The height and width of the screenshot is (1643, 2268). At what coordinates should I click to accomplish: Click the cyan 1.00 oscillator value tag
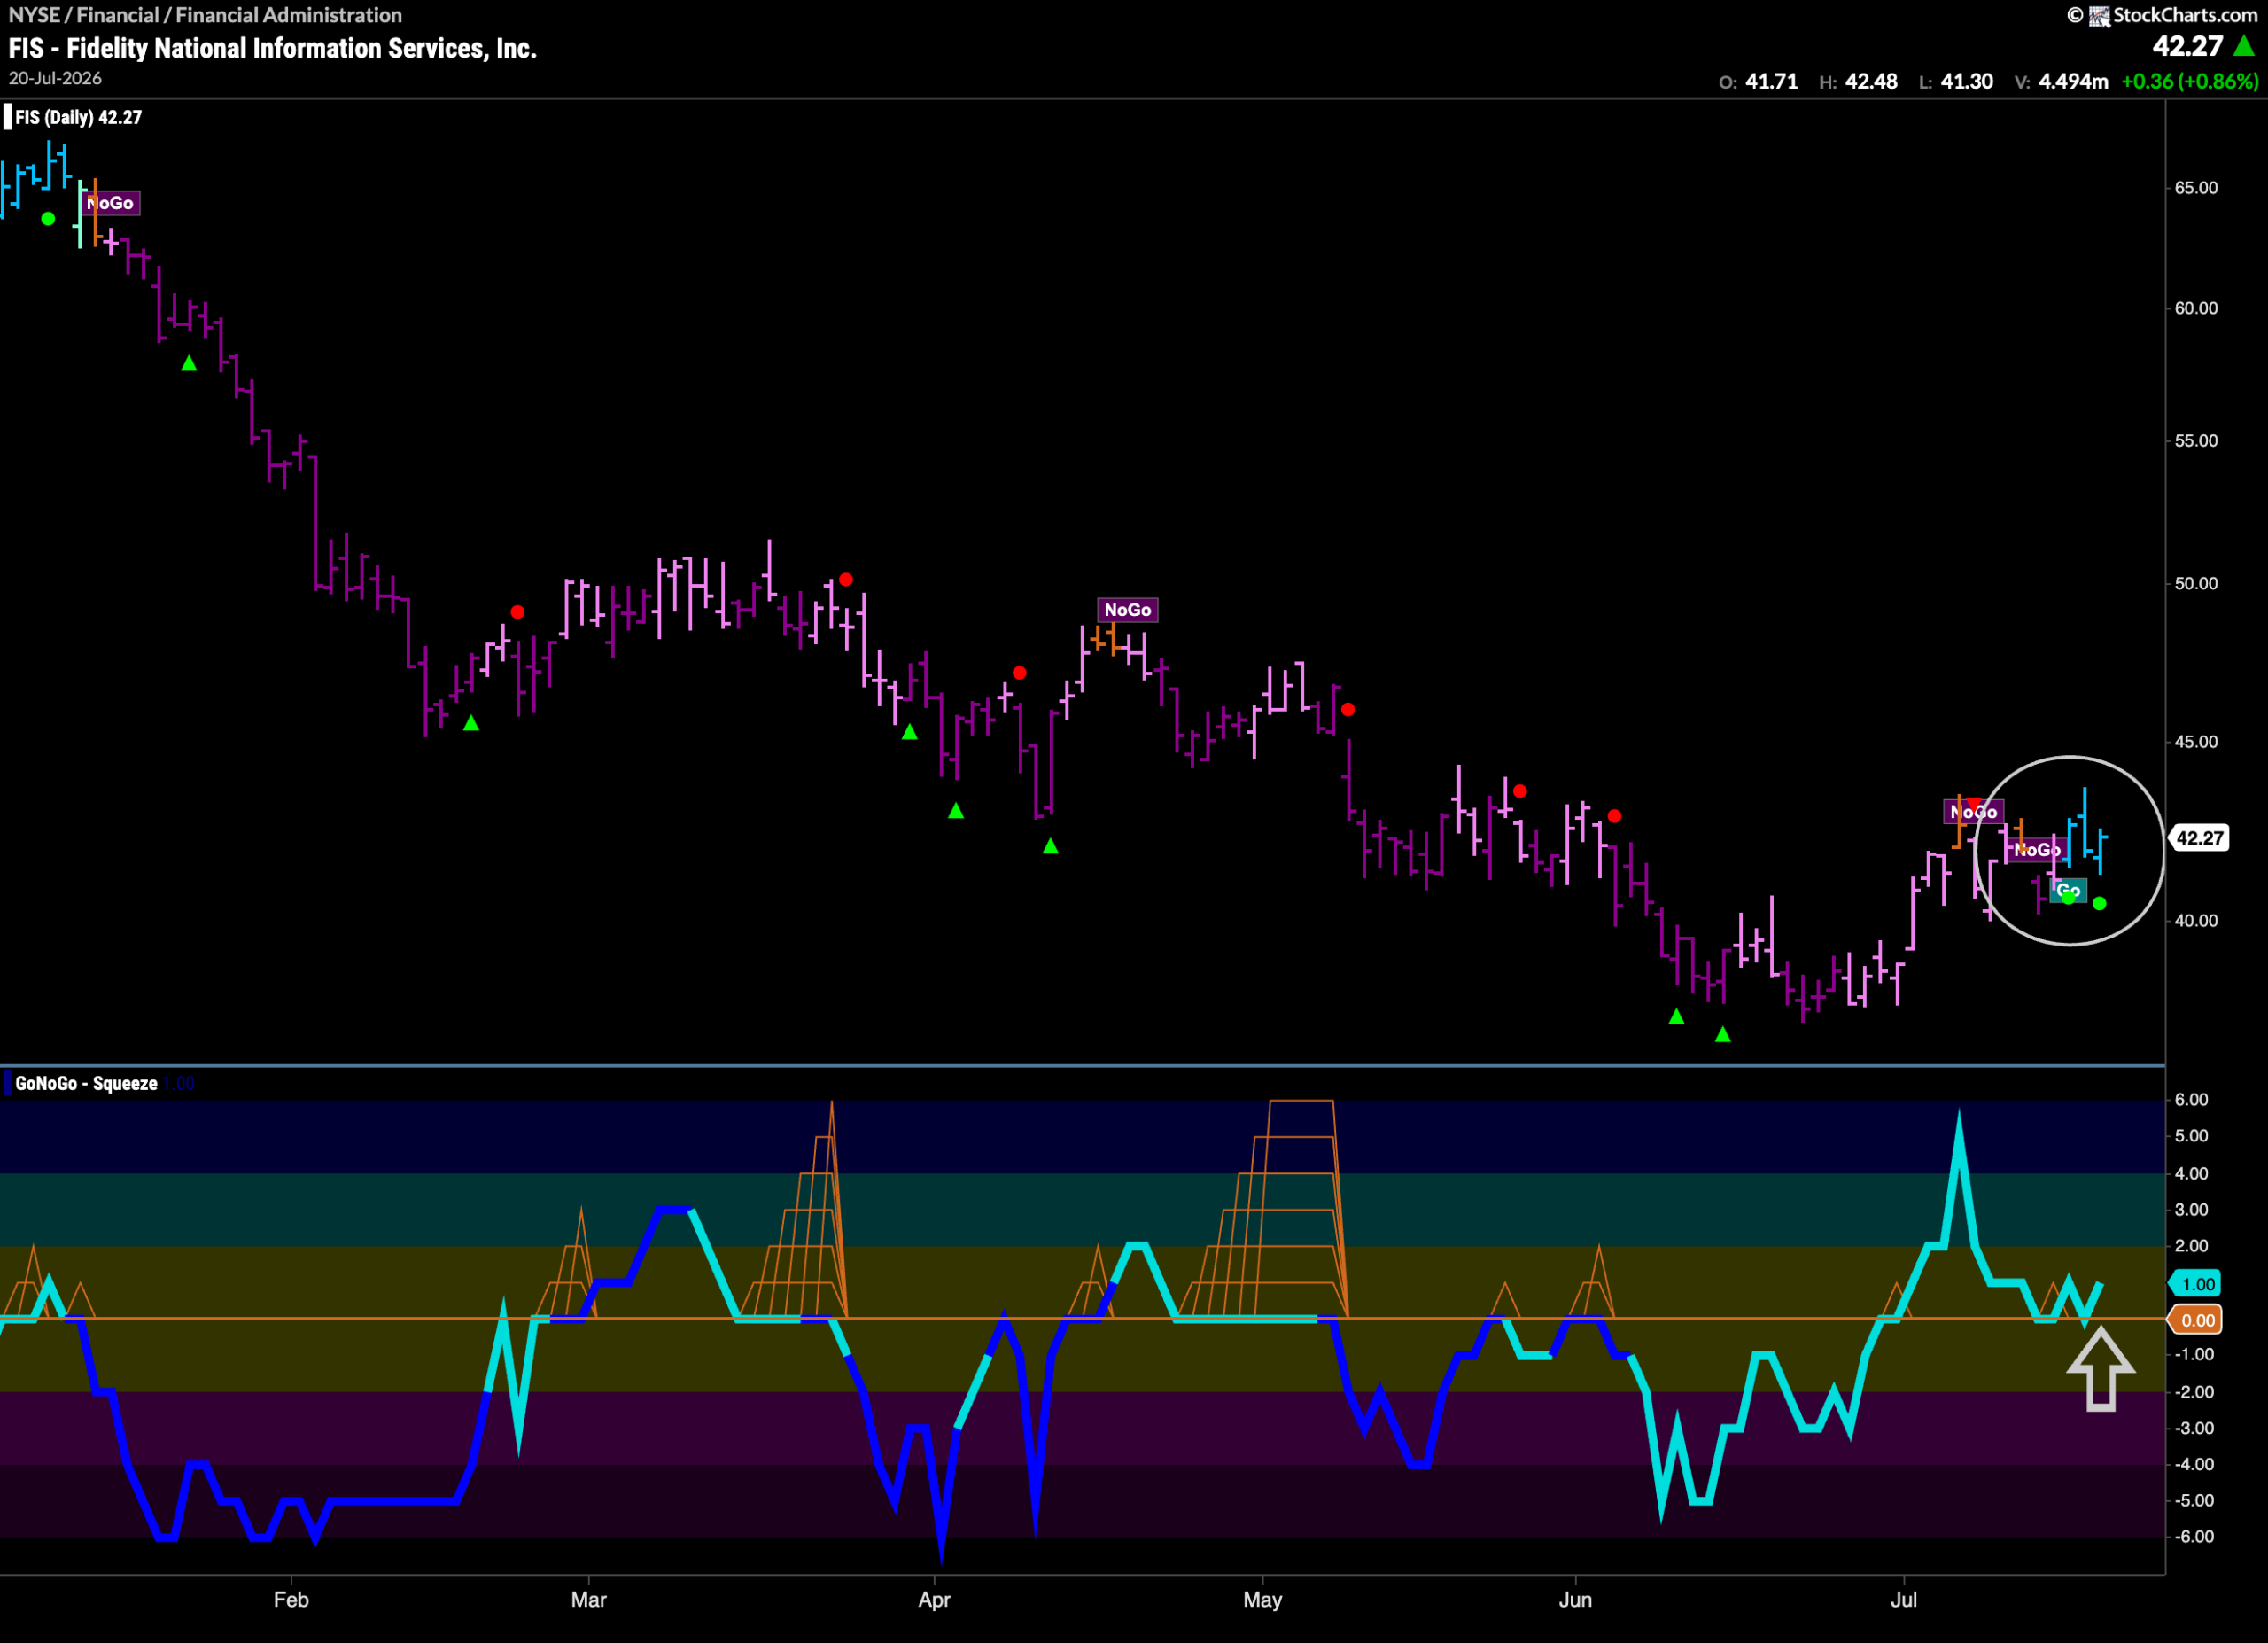click(2197, 1284)
